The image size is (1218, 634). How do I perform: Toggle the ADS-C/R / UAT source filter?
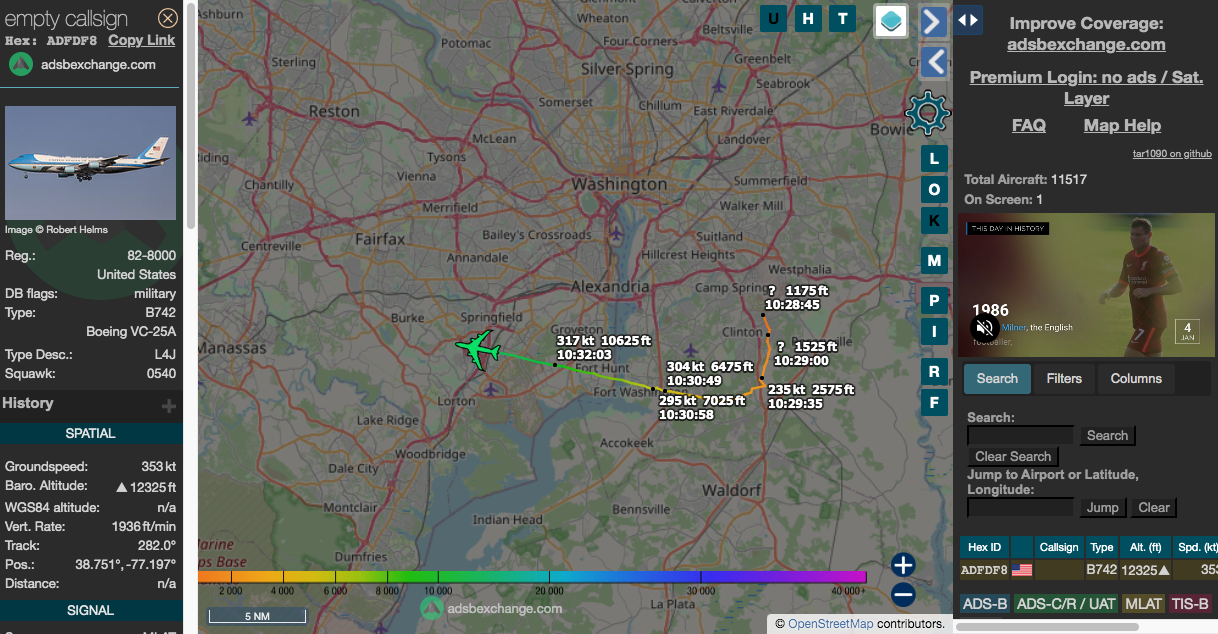click(1066, 604)
